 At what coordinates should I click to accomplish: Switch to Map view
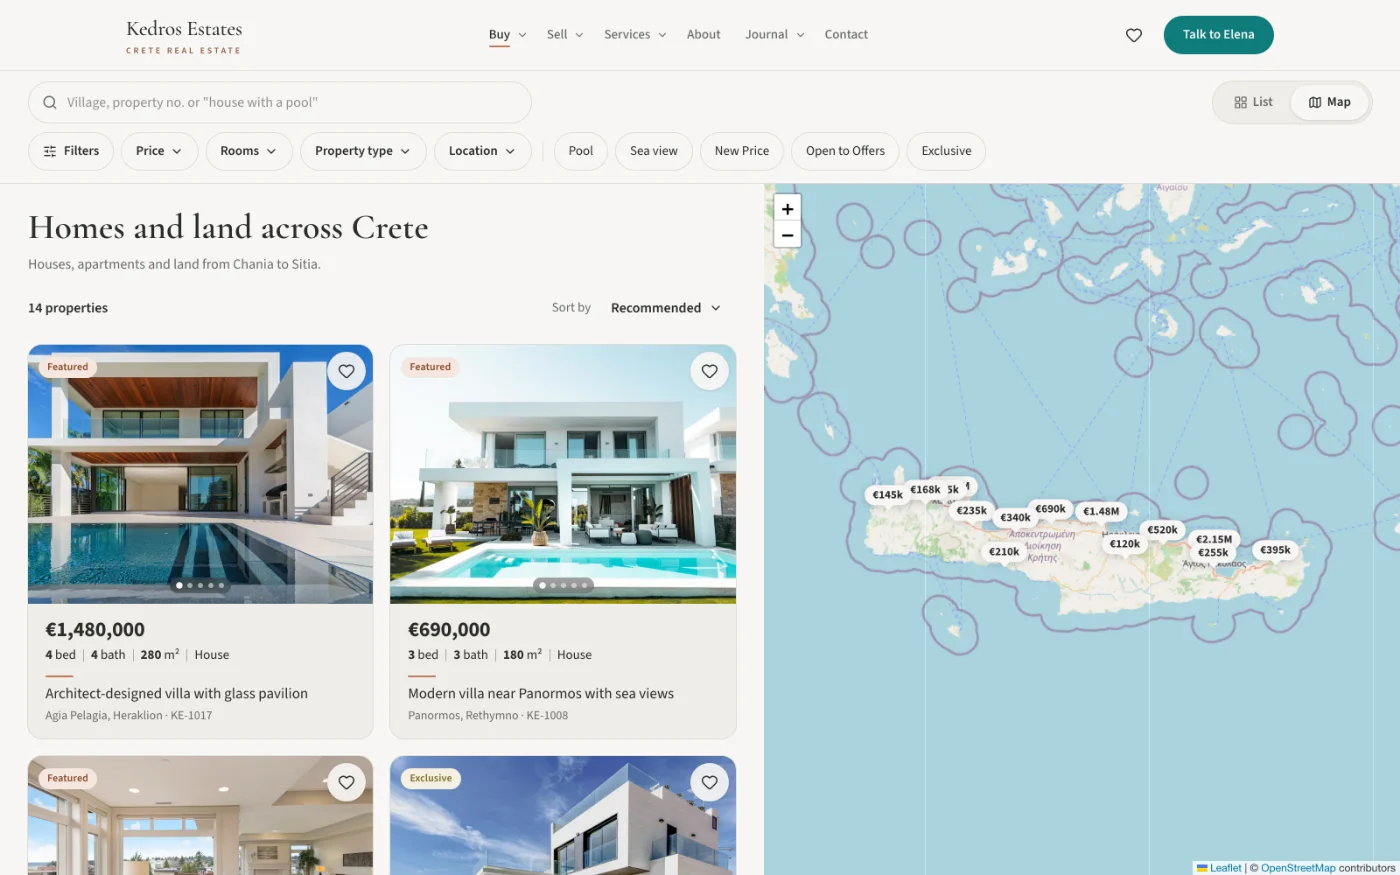(x=1329, y=102)
